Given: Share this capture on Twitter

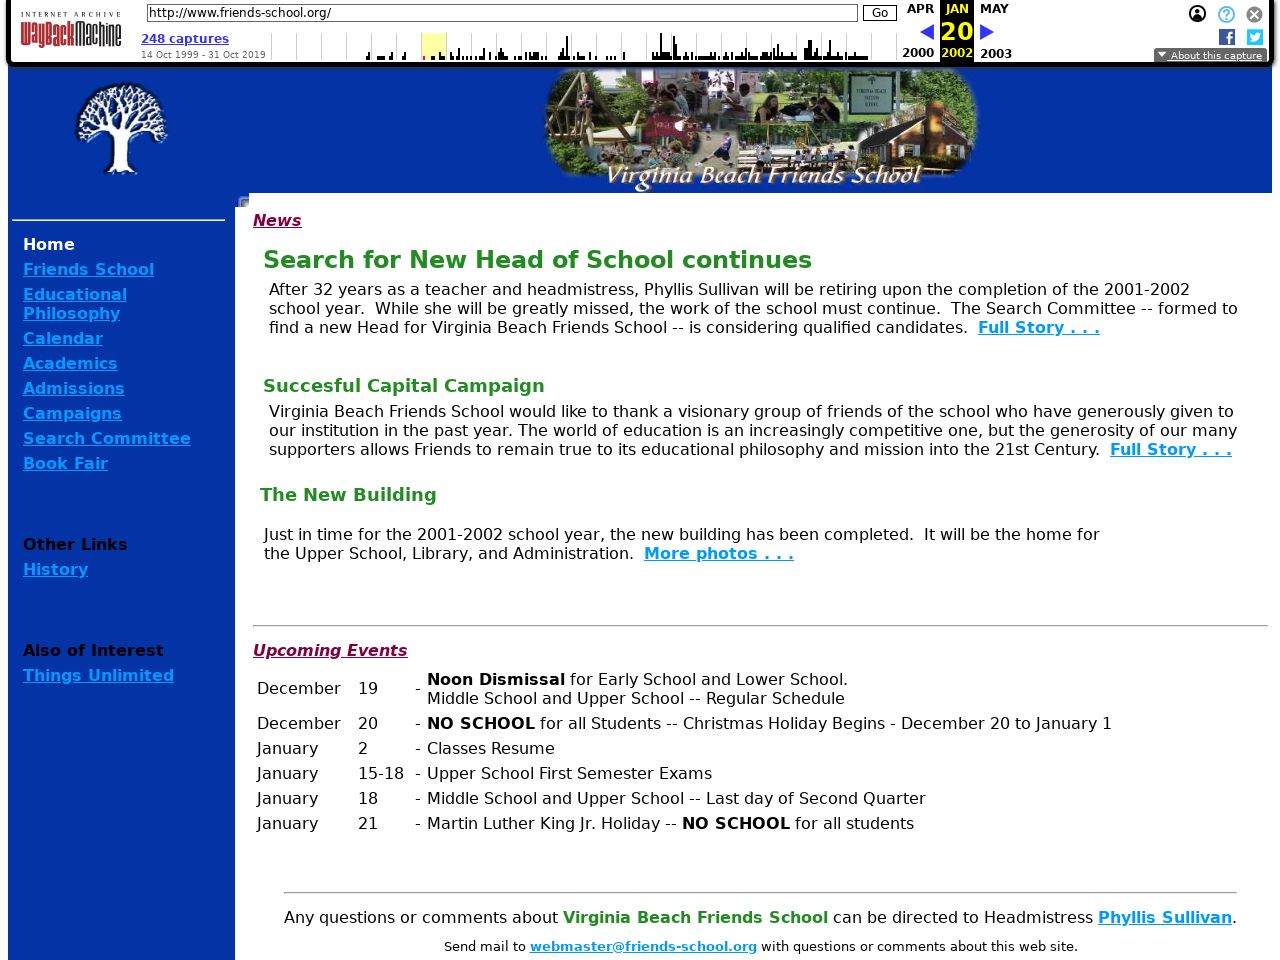Looking at the screenshot, I should (x=1254, y=37).
